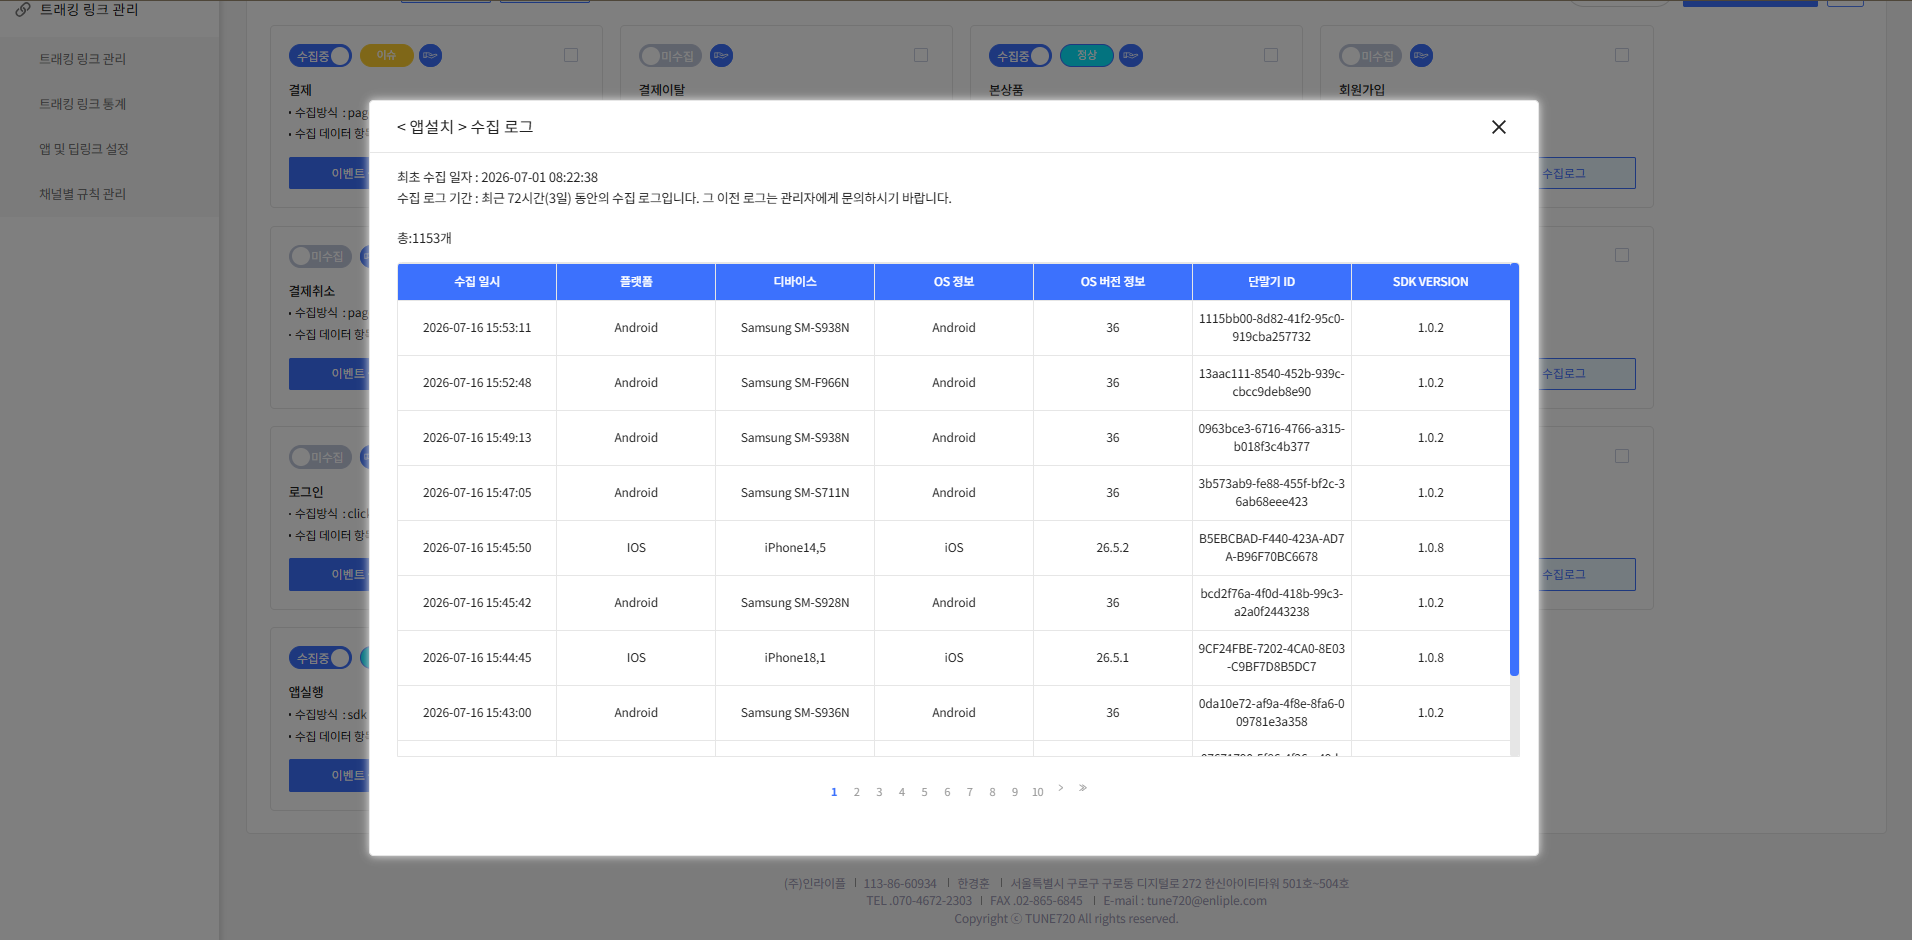The width and height of the screenshot is (1912, 940).
Task: Open 앱 및 딥링크 설정 in sidebar
Action: pyautogui.click(x=84, y=149)
